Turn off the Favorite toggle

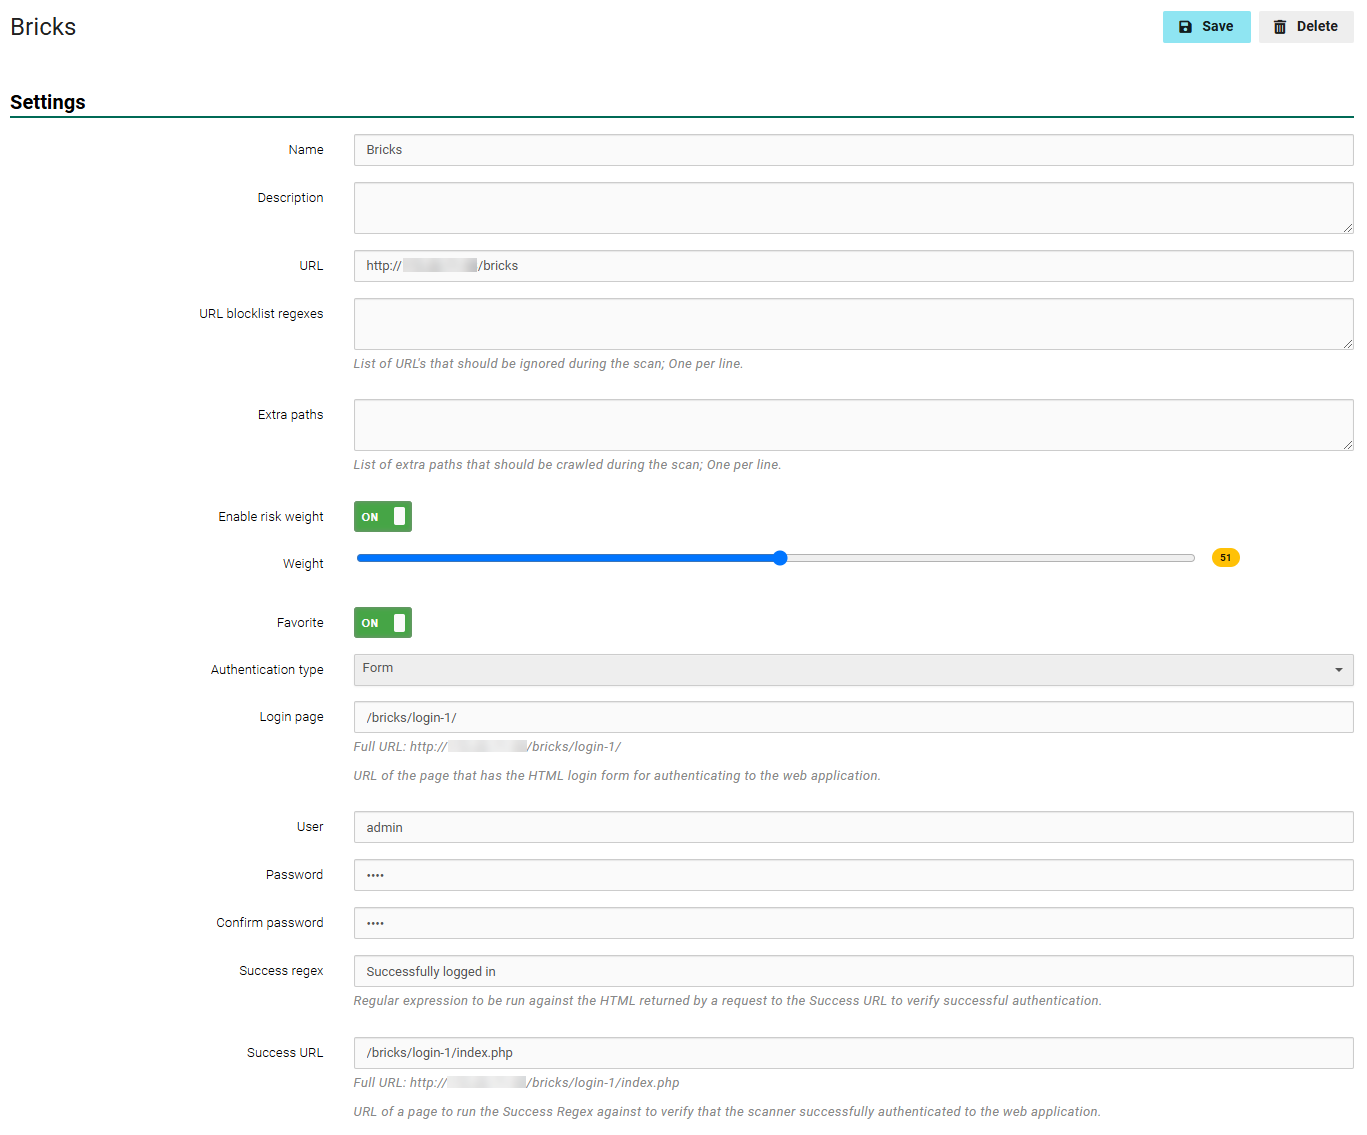point(382,622)
